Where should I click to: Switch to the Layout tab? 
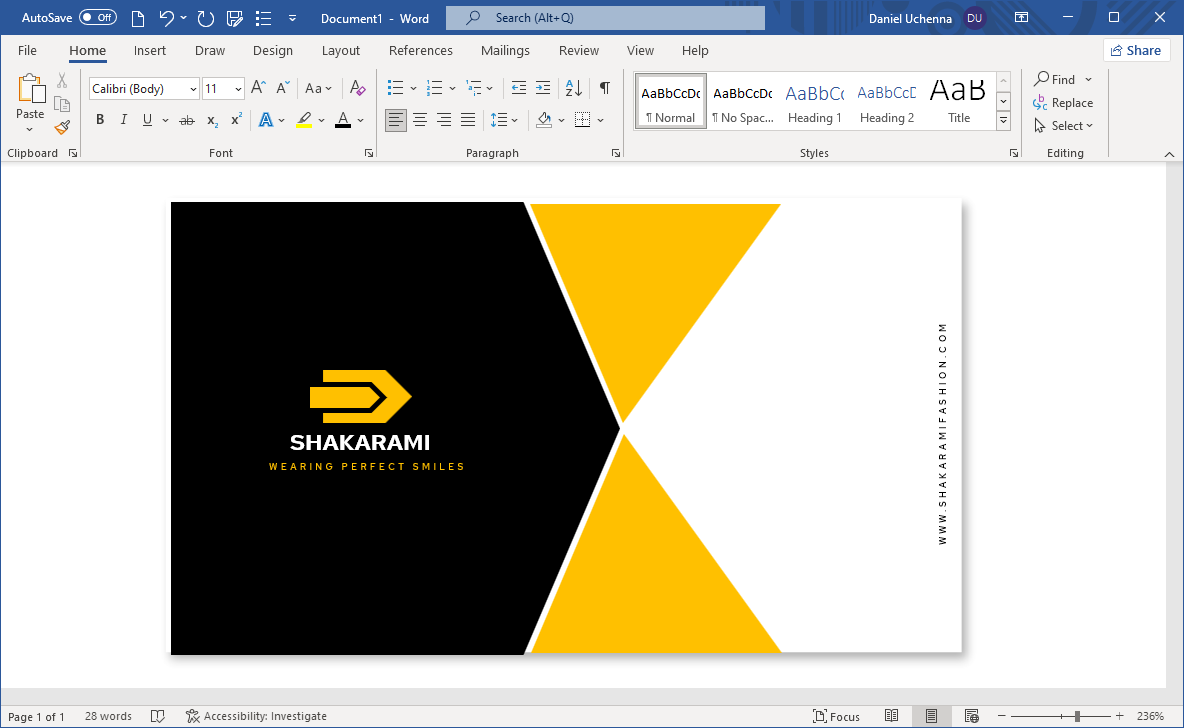pyautogui.click(x=340, y=50)
